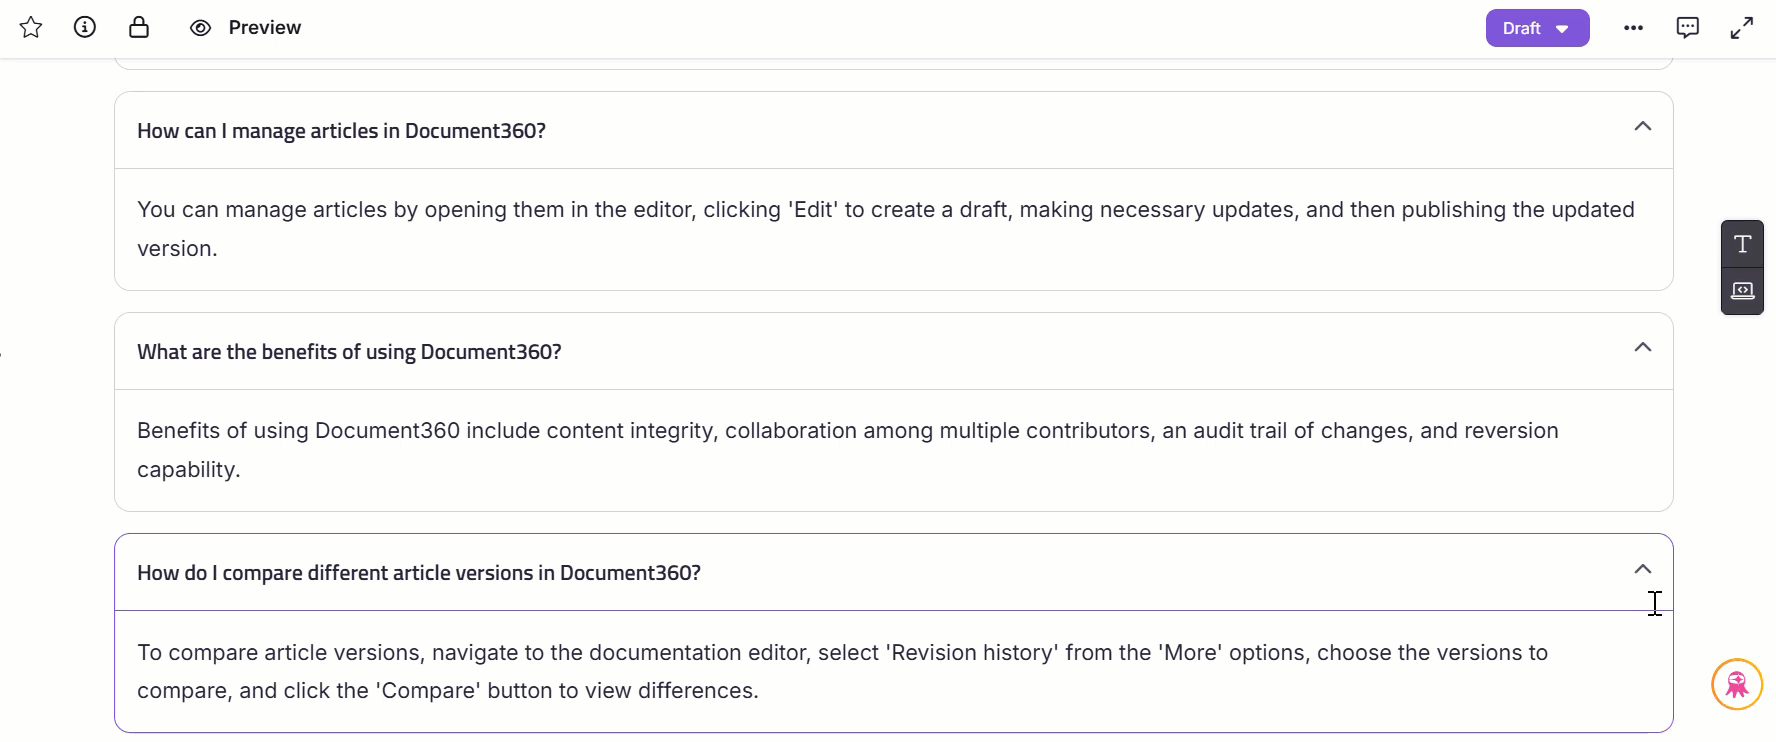Click the Preview text label
Screen dimensions: 1776x742
(264, 28)
